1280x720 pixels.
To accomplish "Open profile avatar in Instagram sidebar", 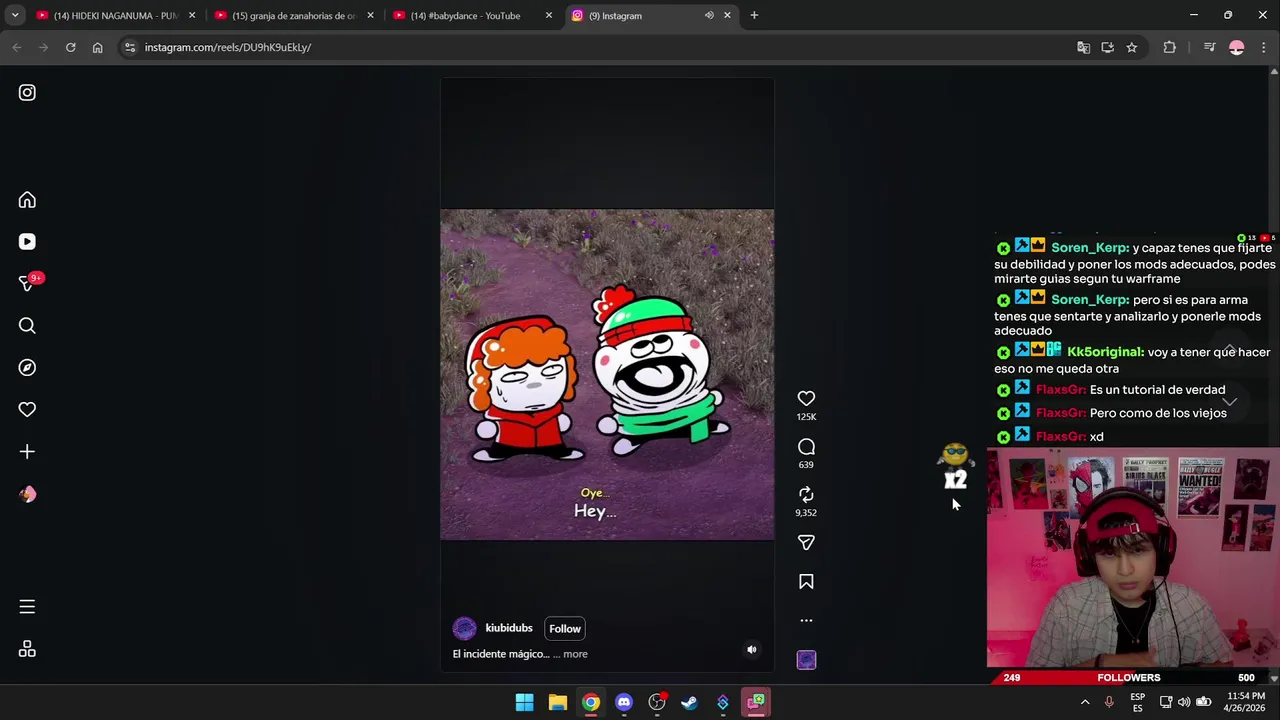I will pos(27,494).
